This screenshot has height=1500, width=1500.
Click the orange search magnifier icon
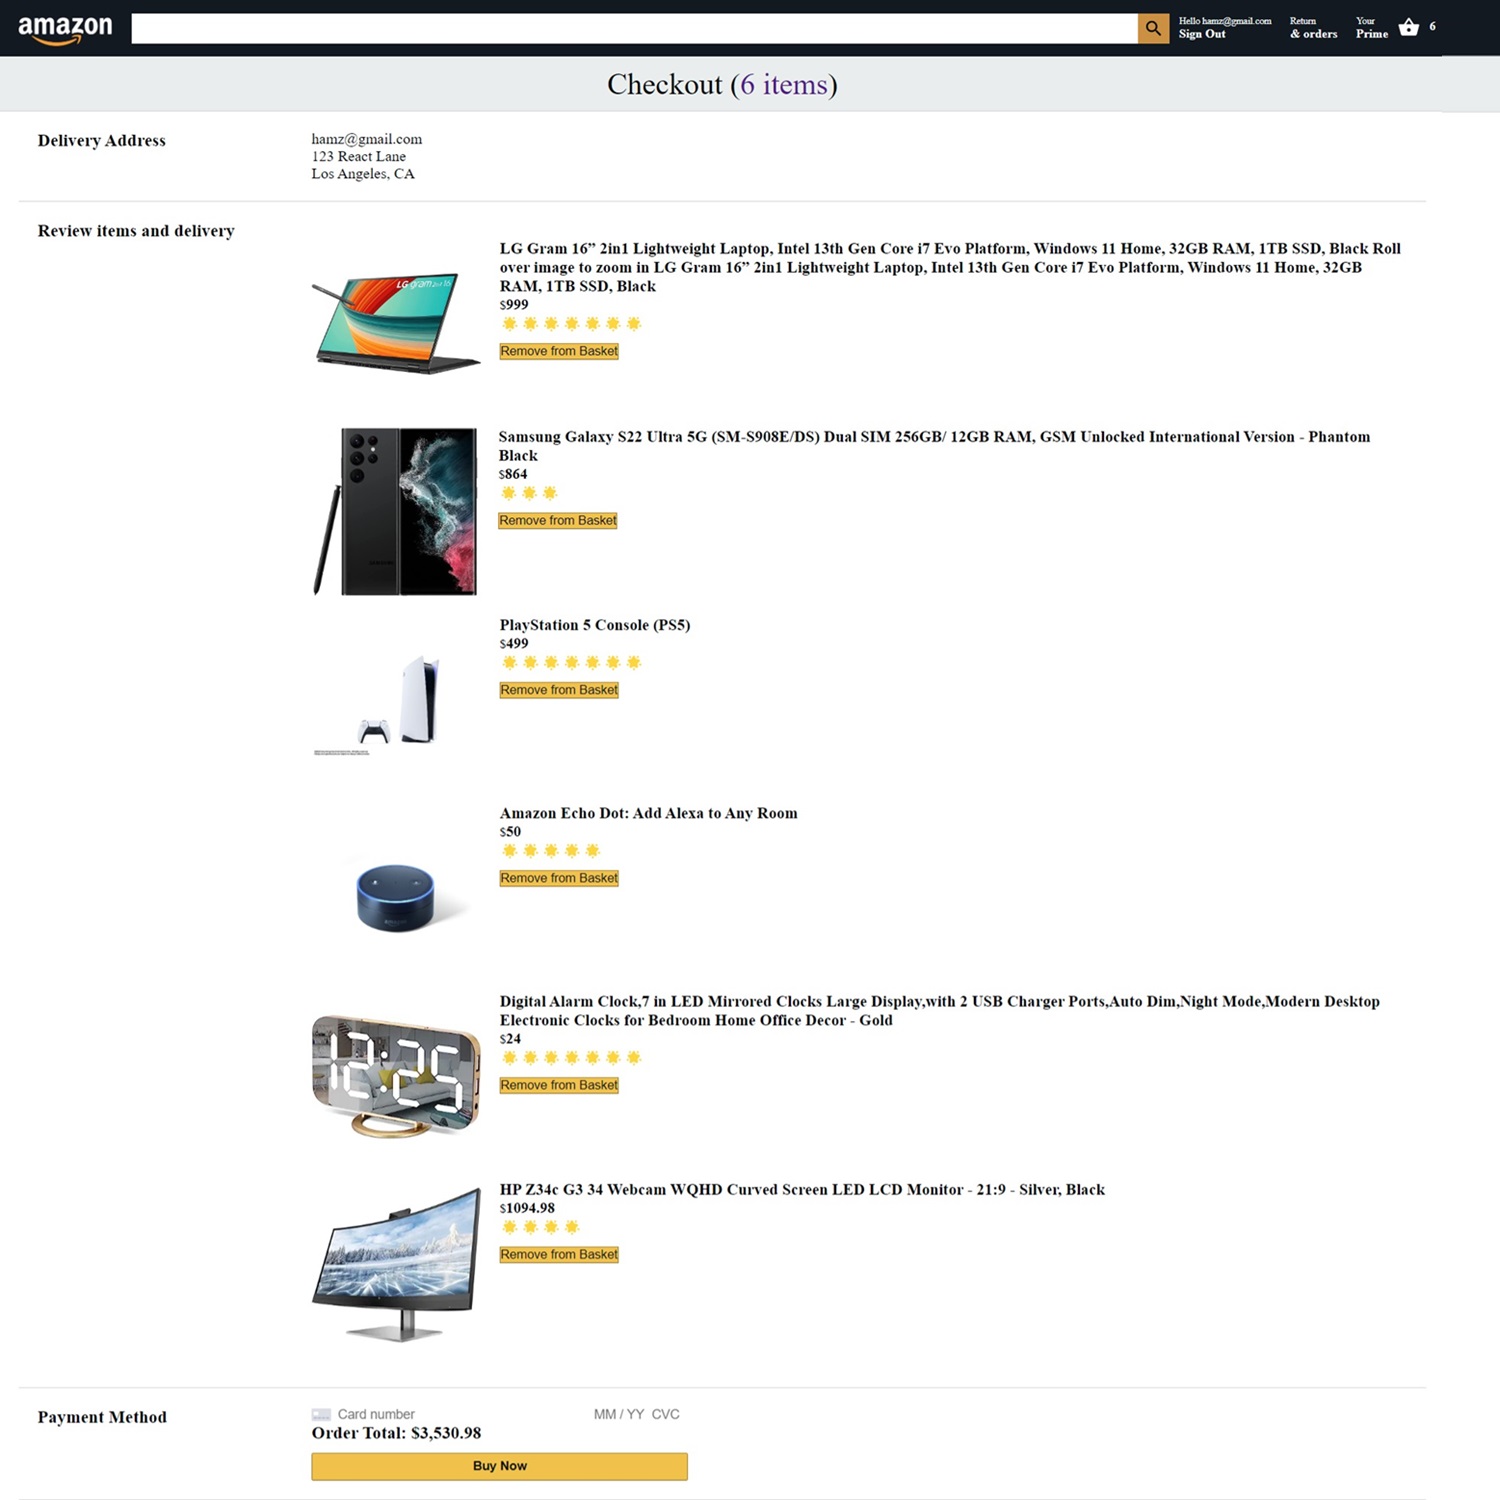[1153, 28]
